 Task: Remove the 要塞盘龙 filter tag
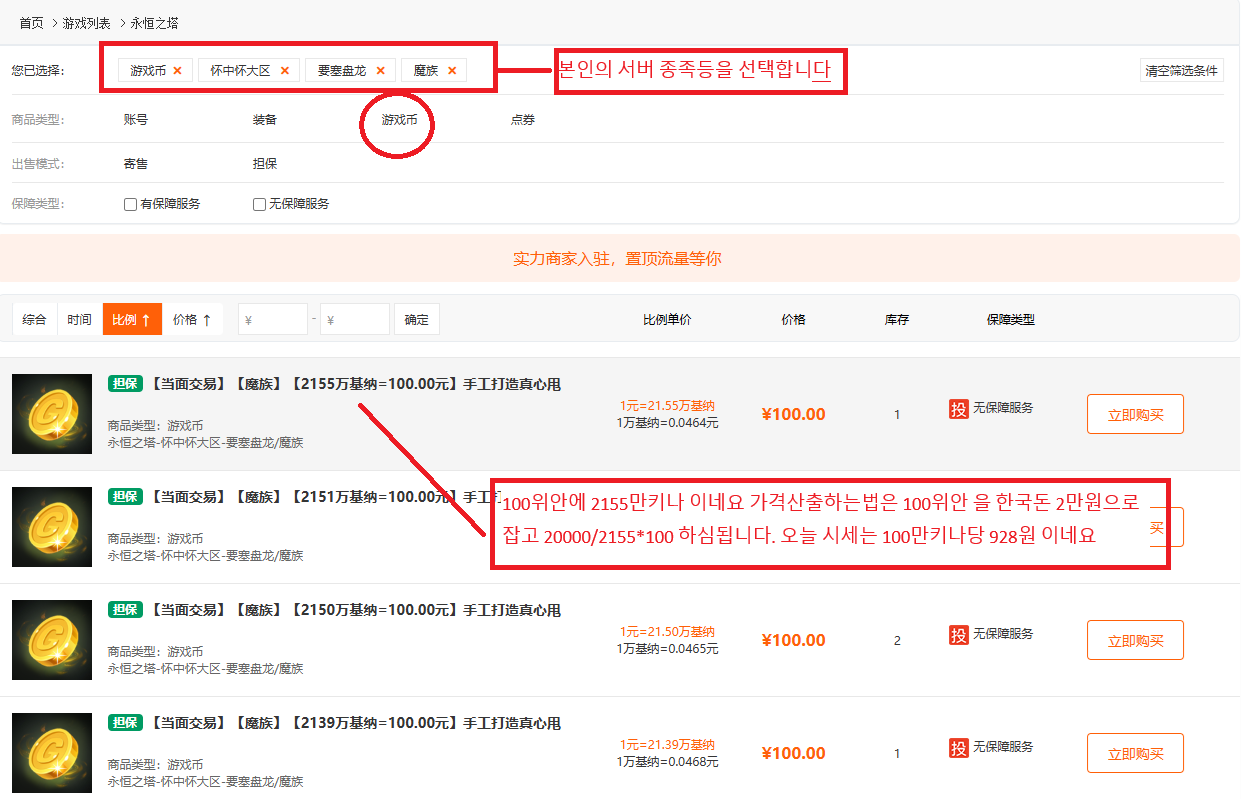[380, 71]
